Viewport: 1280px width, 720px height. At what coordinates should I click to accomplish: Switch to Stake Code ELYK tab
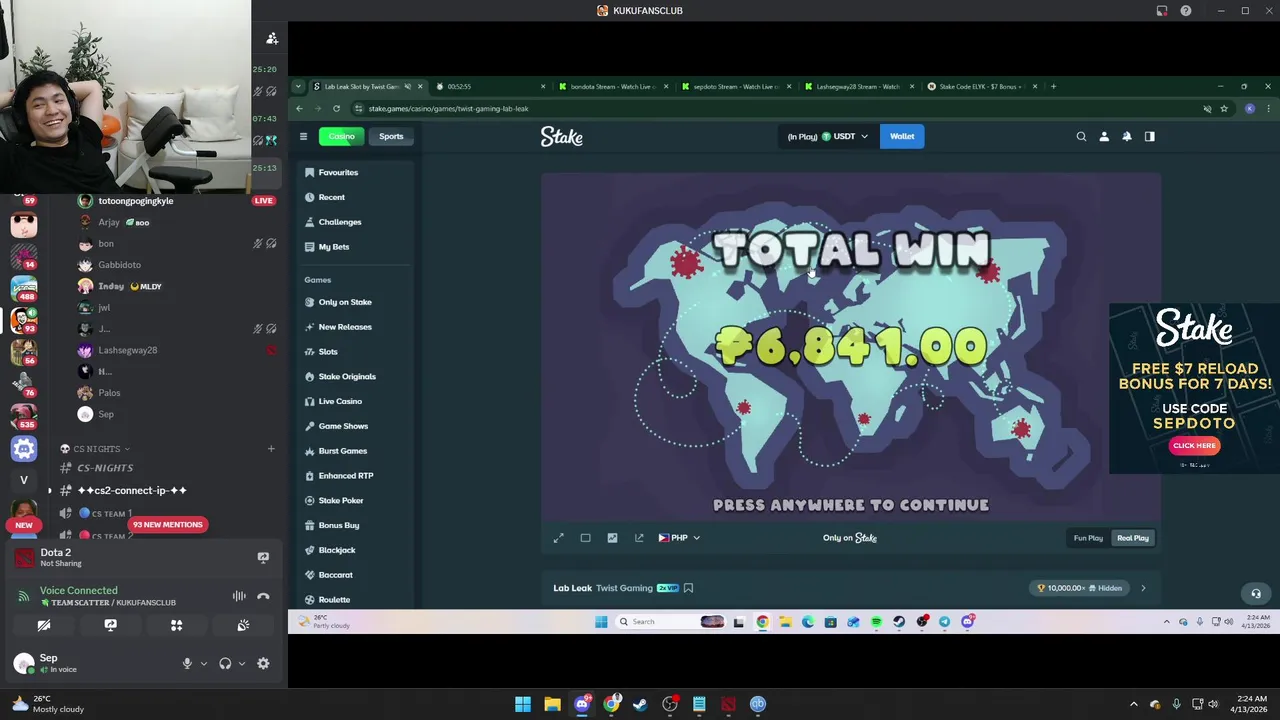[984, 87]
